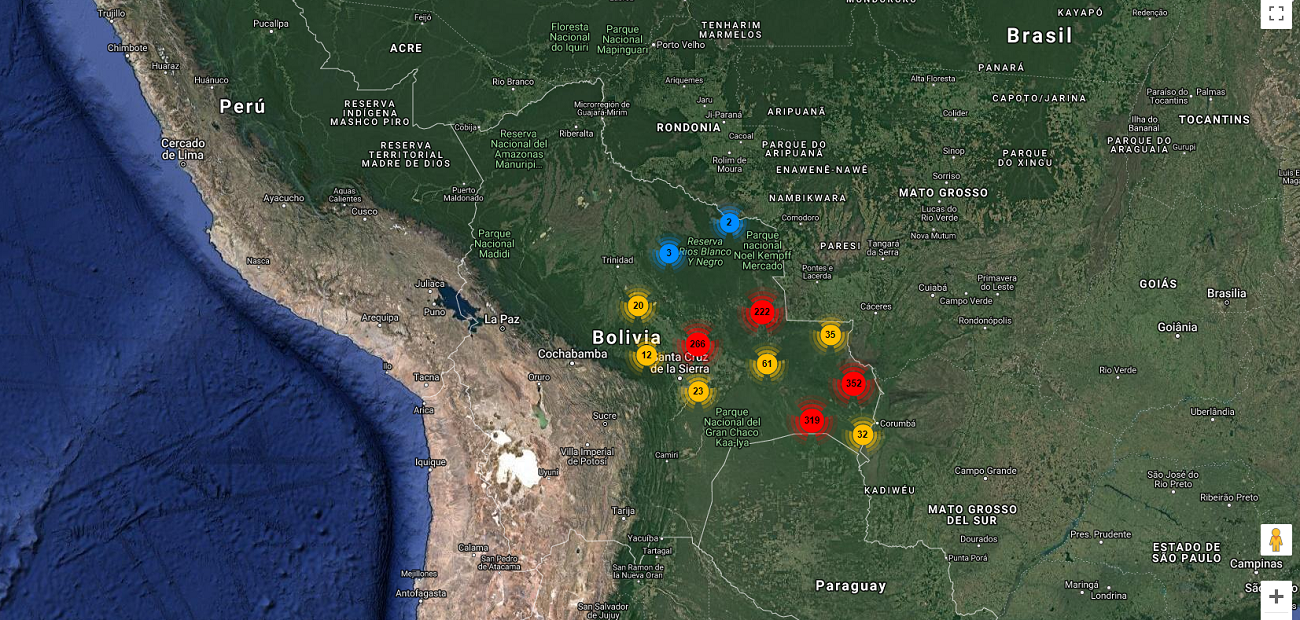Open the red cluster marker labeled 352
1300x620 pixels.
(853, 383)
